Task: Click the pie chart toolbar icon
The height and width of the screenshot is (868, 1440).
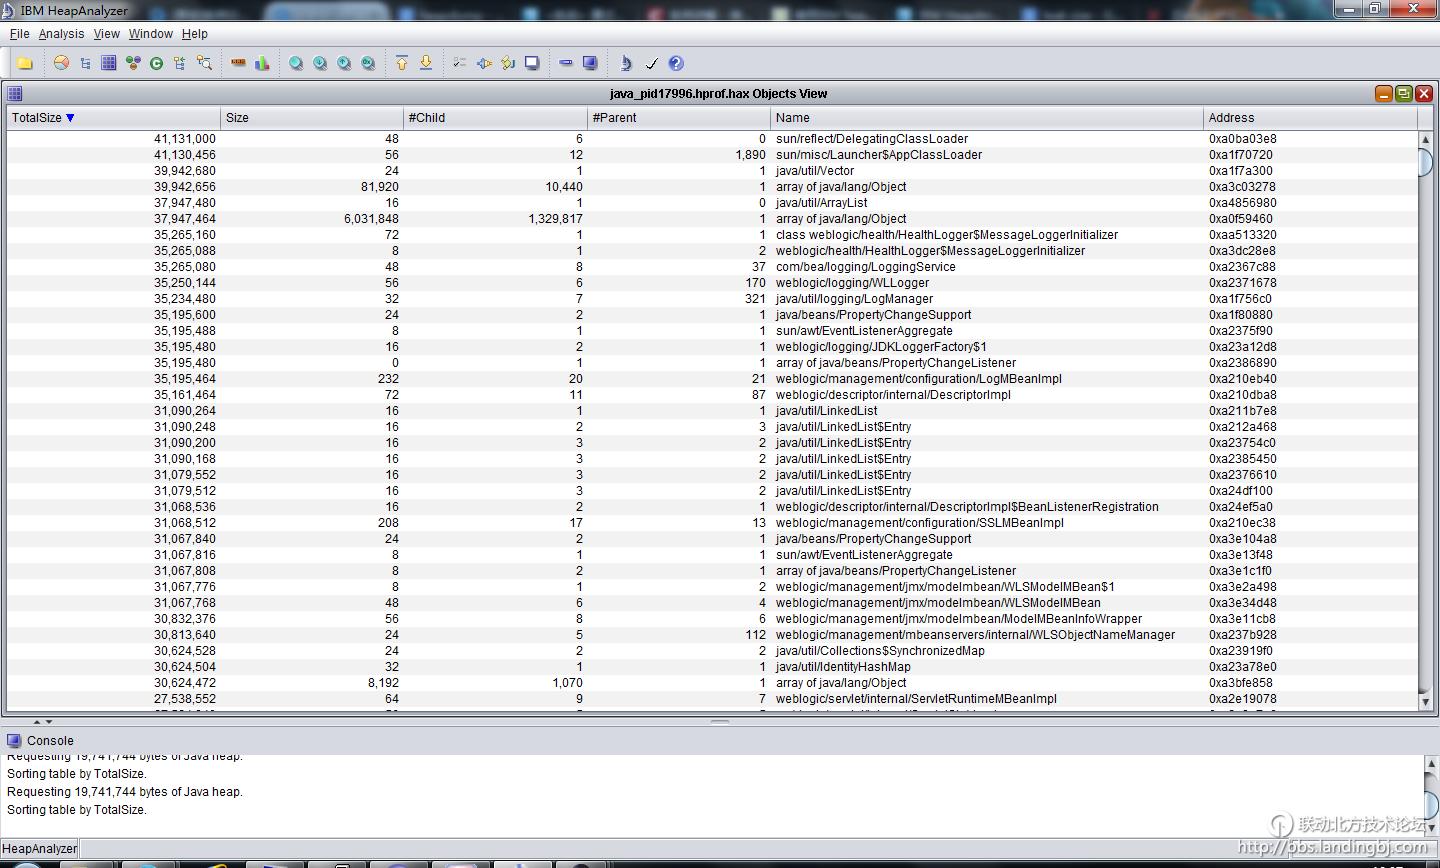Action: tap(61, 63)
